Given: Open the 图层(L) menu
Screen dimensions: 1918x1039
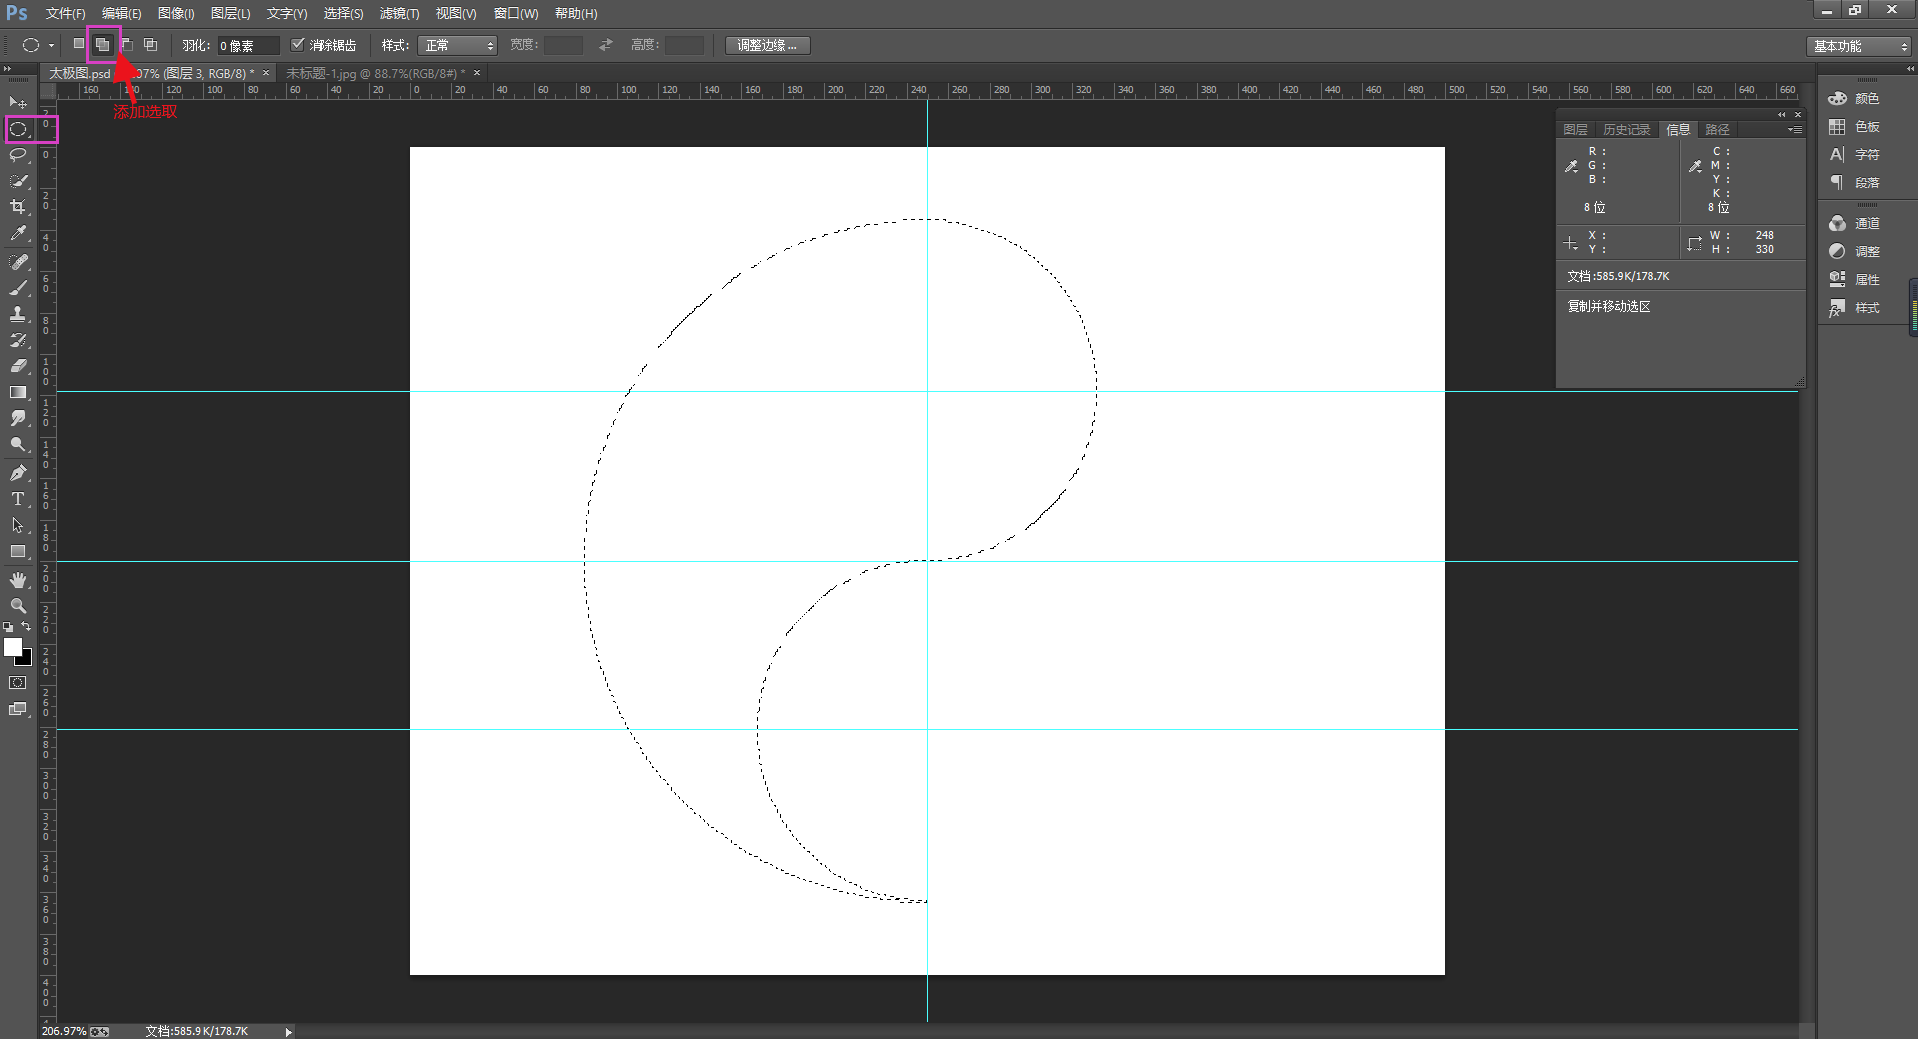Looking at the screenshot, I should 230,13.
